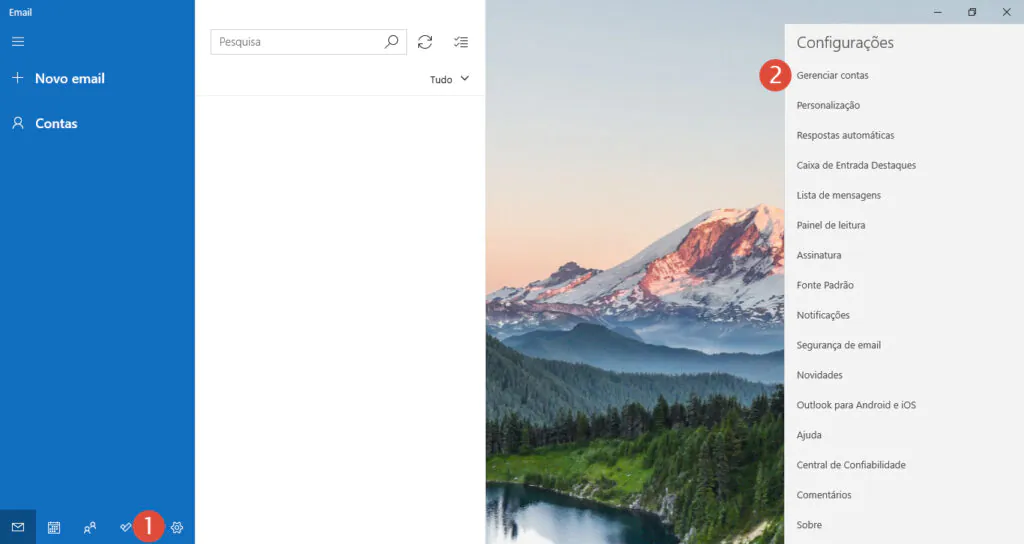
Task: Click the search magnifier icon
Action: pyautogui.click(x=391, y=42)
